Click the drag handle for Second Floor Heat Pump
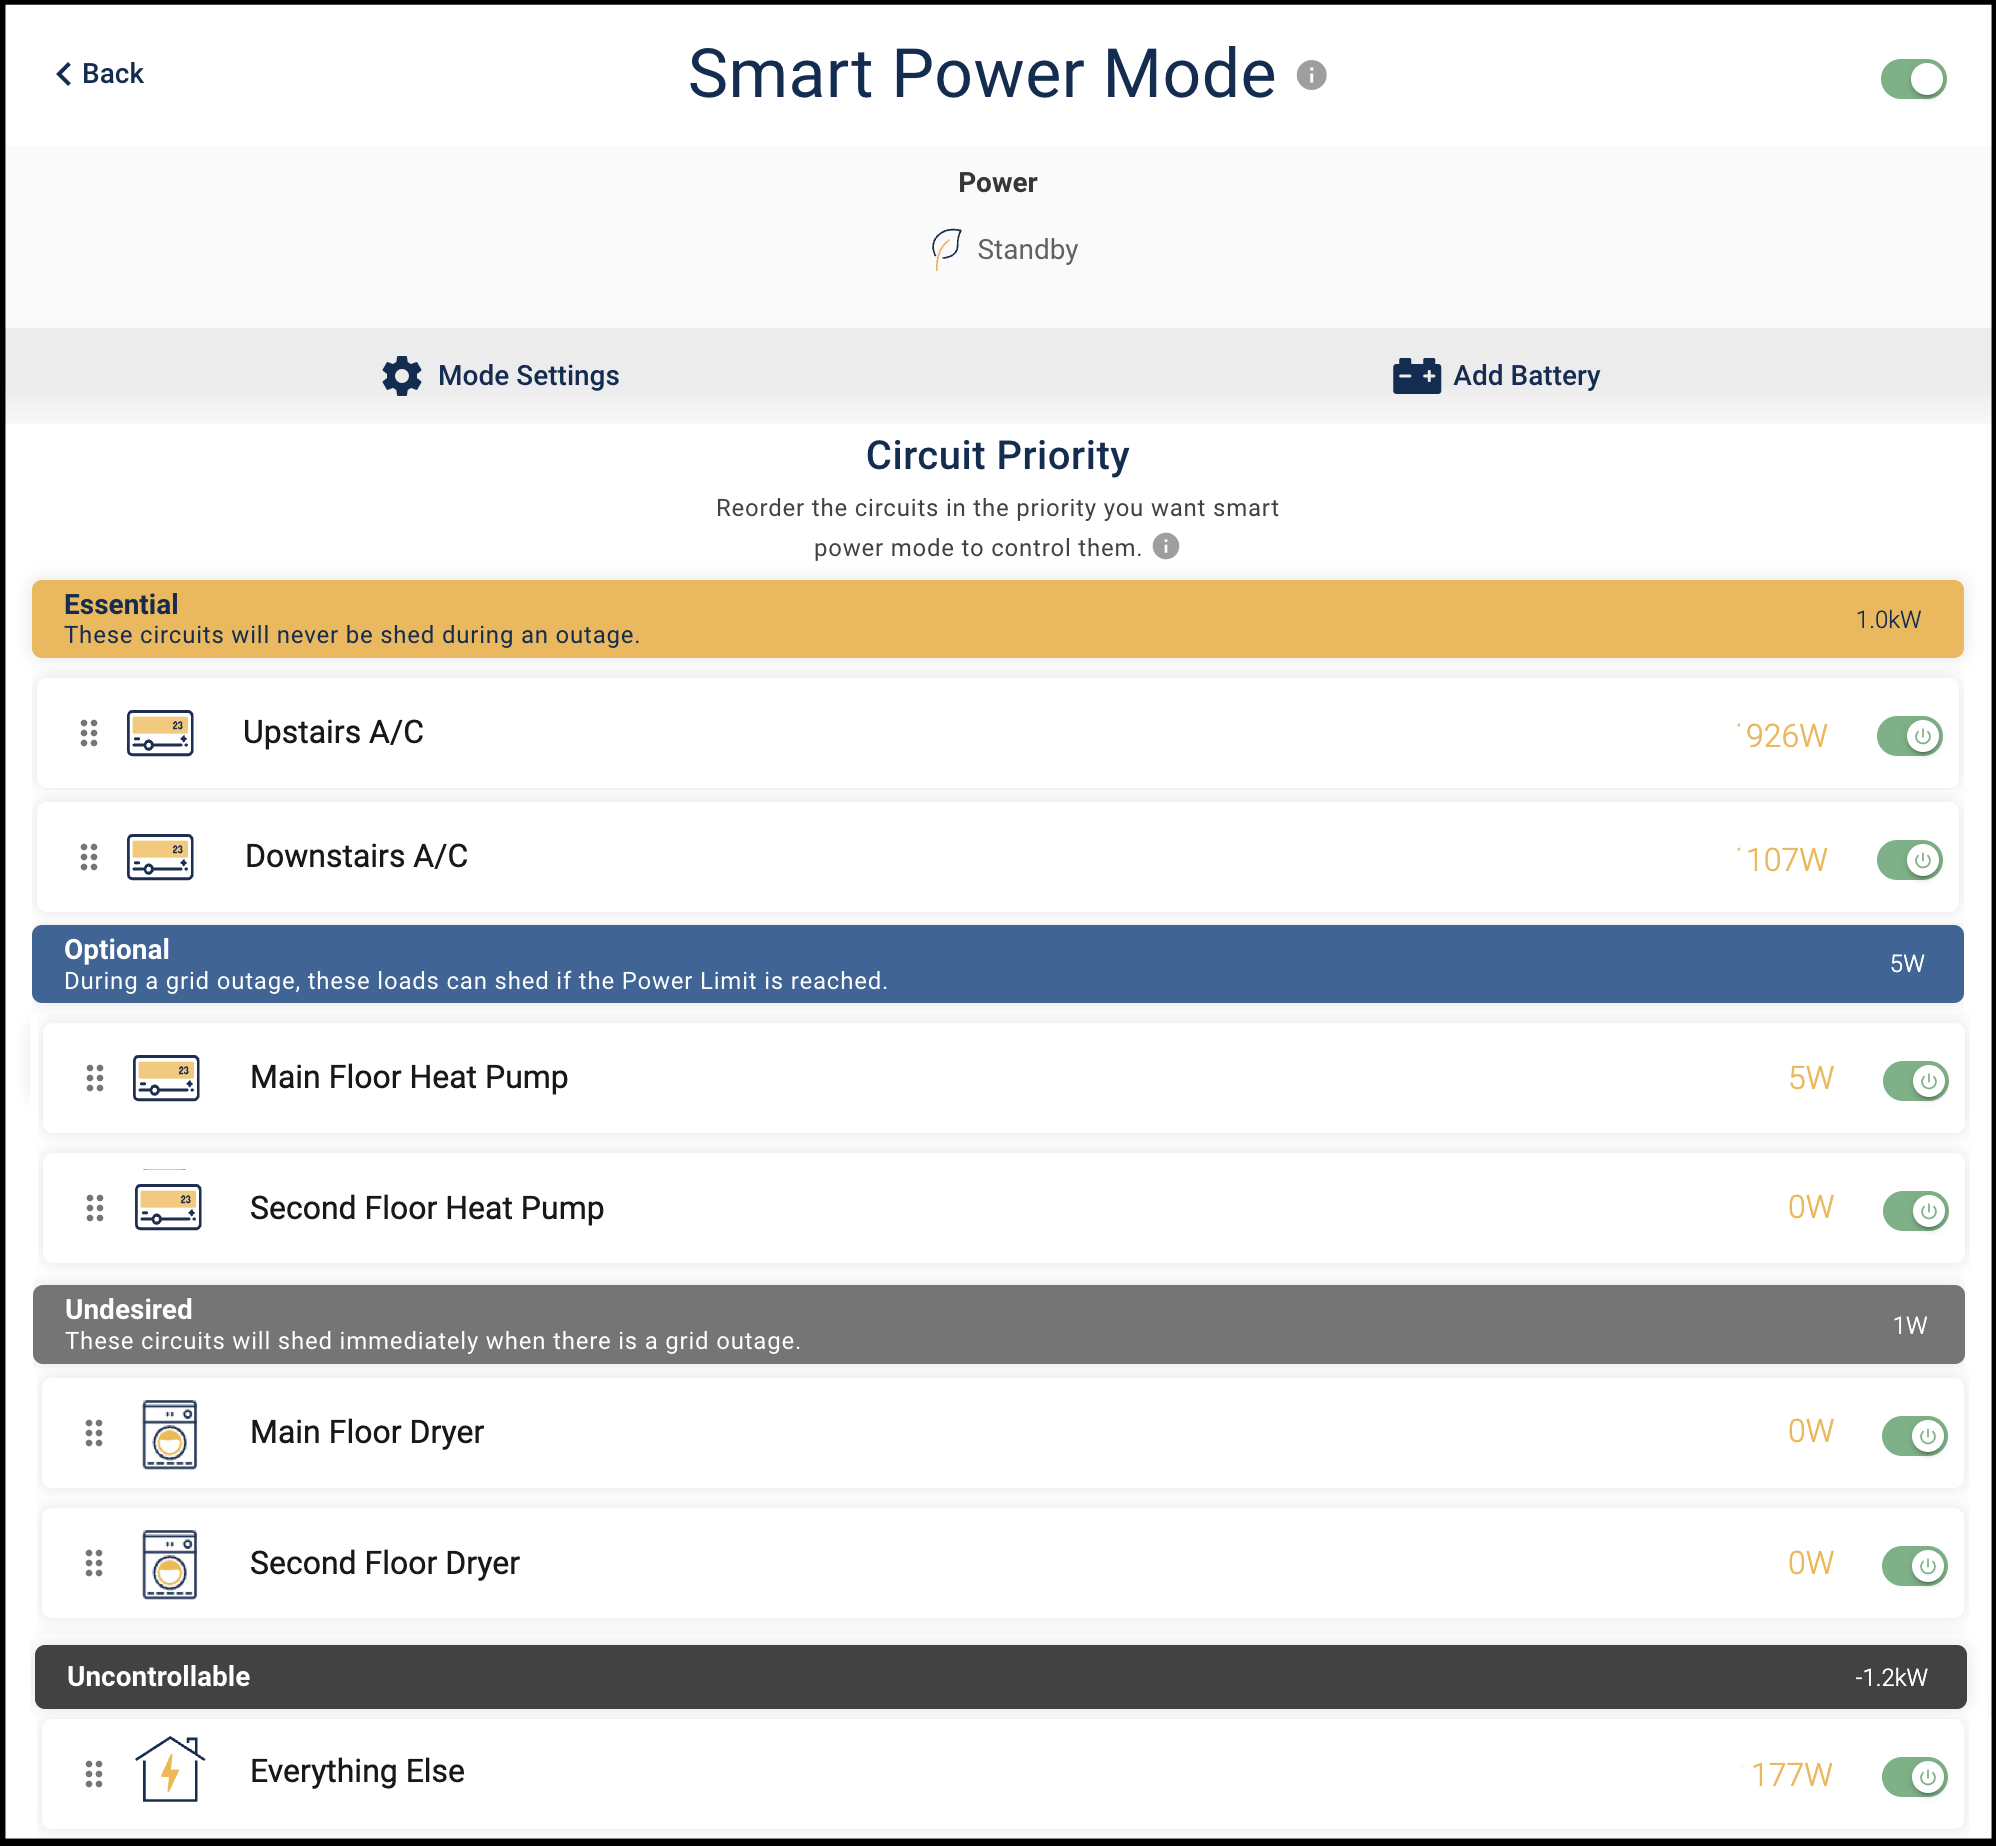The image size is (1996, 1846). pos(95,1208)
